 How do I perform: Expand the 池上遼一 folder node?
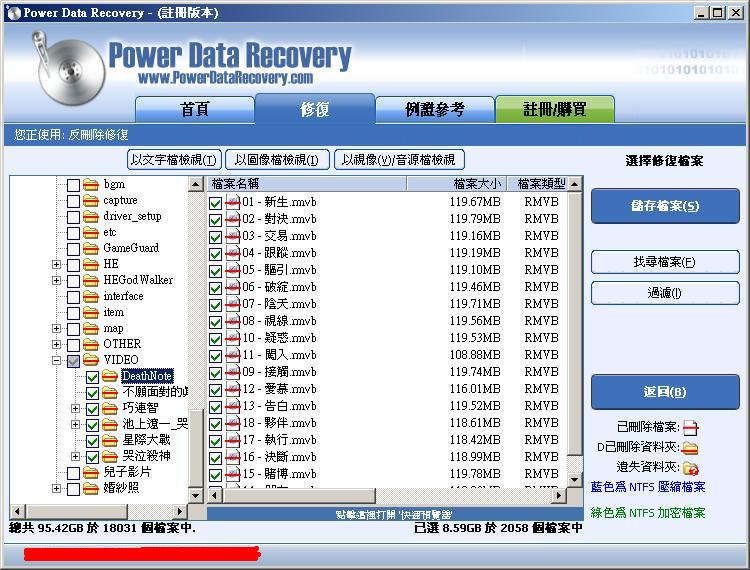[x=75, y=424]
